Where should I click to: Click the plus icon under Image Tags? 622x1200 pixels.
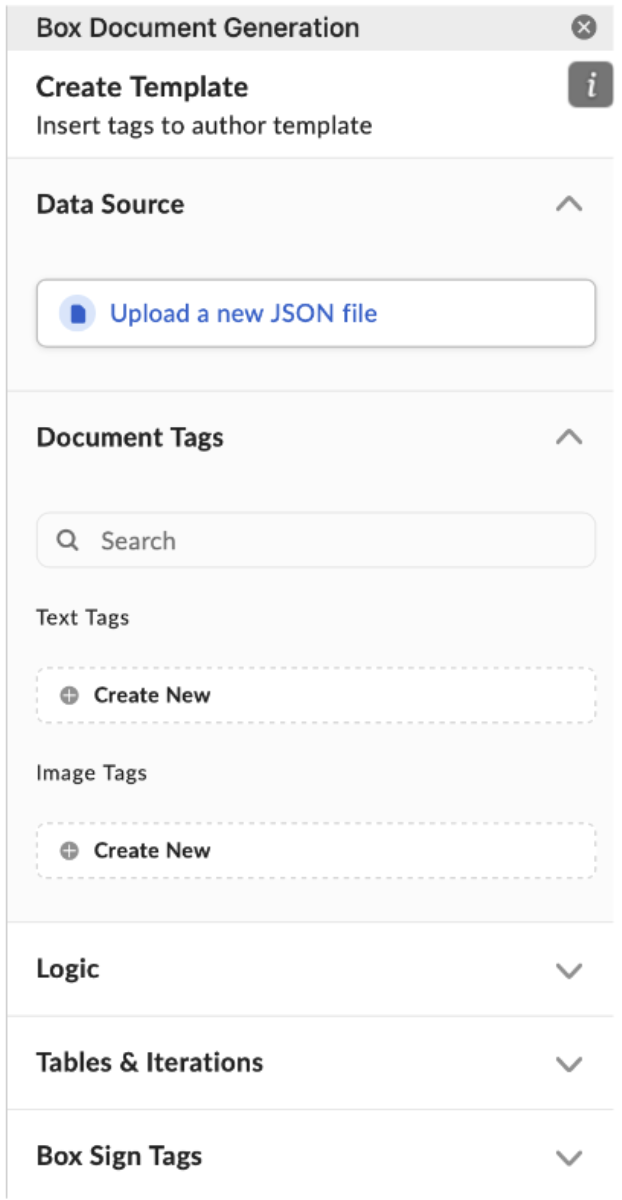(69, 851)
